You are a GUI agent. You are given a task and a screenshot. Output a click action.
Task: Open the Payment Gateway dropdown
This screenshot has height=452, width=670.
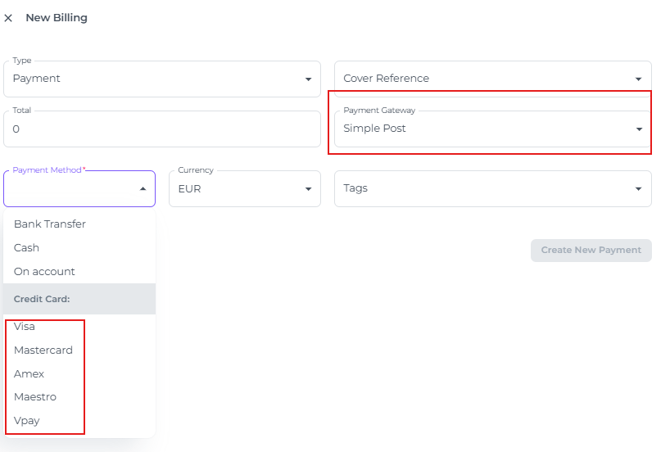pos(492,129)
